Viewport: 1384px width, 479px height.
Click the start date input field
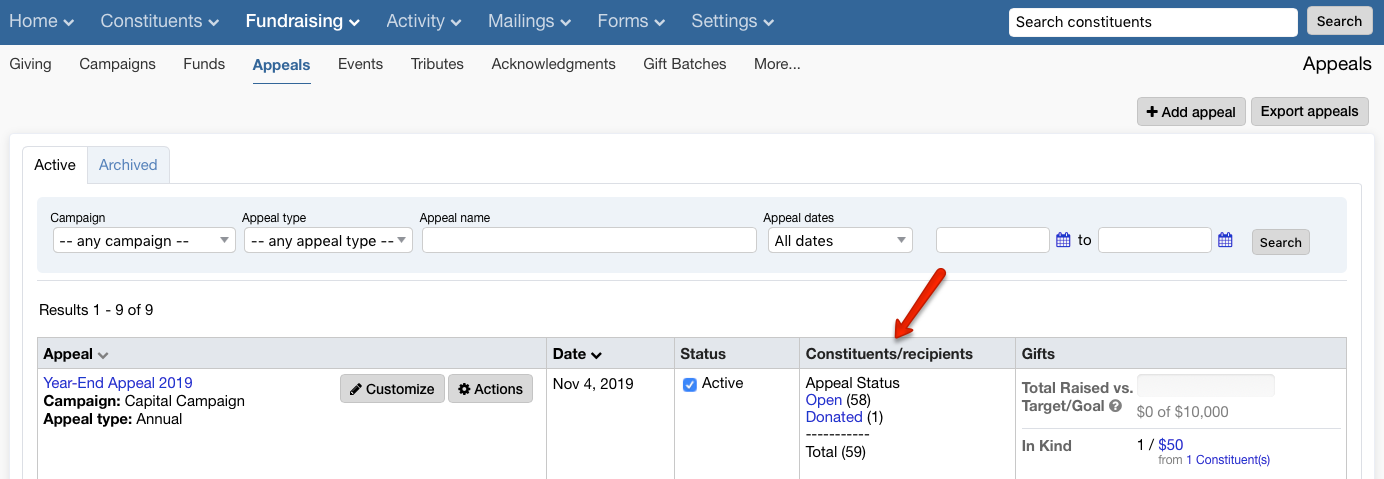[992, 240]
